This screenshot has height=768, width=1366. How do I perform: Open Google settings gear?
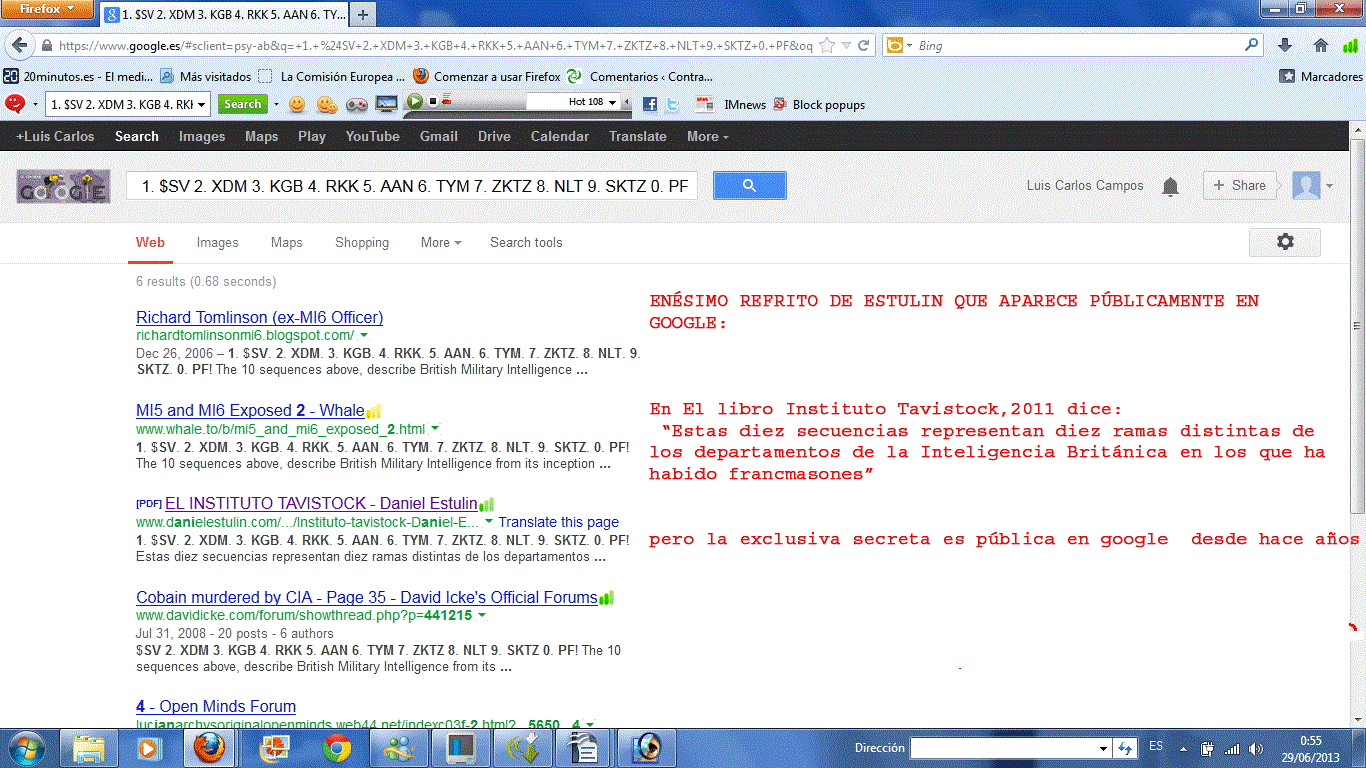[x=1285, y=242]
